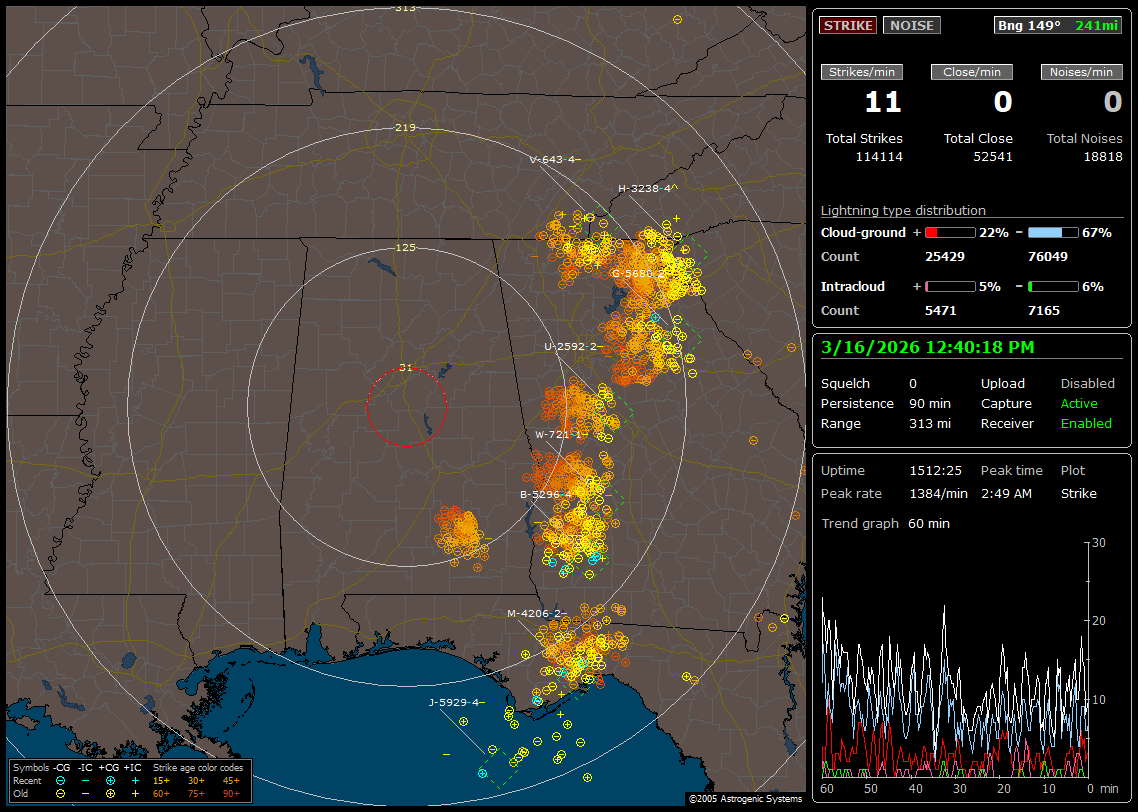Click the recent +IC cyan plus symbol
The height and width of the screenshot is (812, 1138).
point(135,780)
